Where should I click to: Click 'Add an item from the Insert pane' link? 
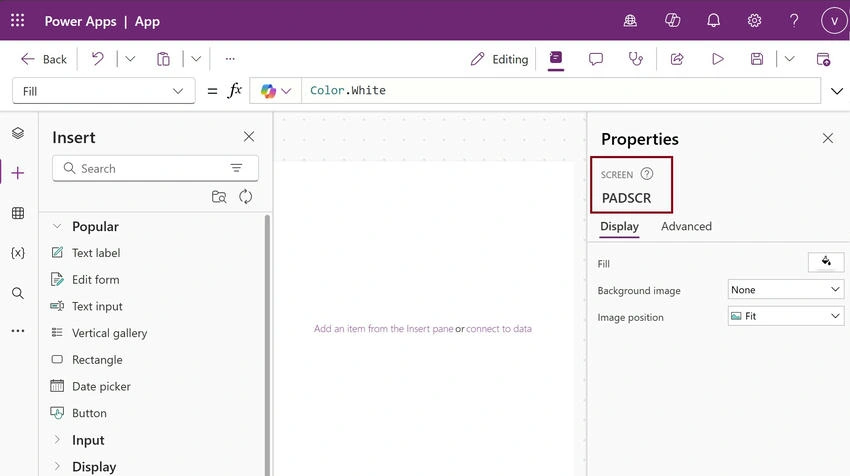[x=383, y=329]
